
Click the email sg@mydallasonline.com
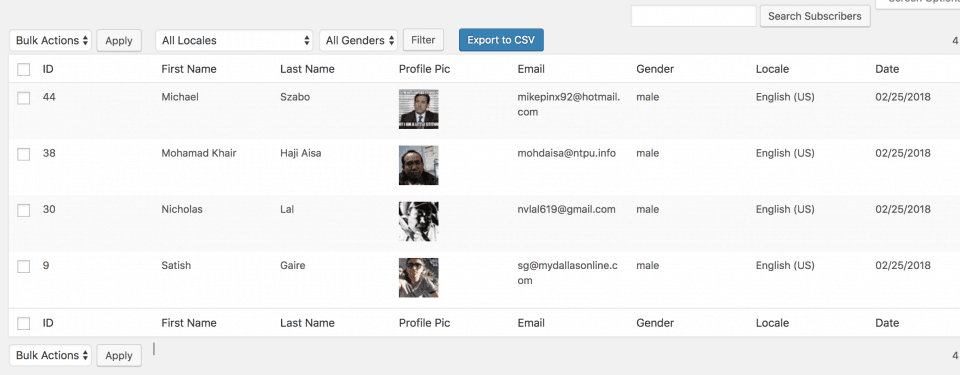(x=568, y=273)
